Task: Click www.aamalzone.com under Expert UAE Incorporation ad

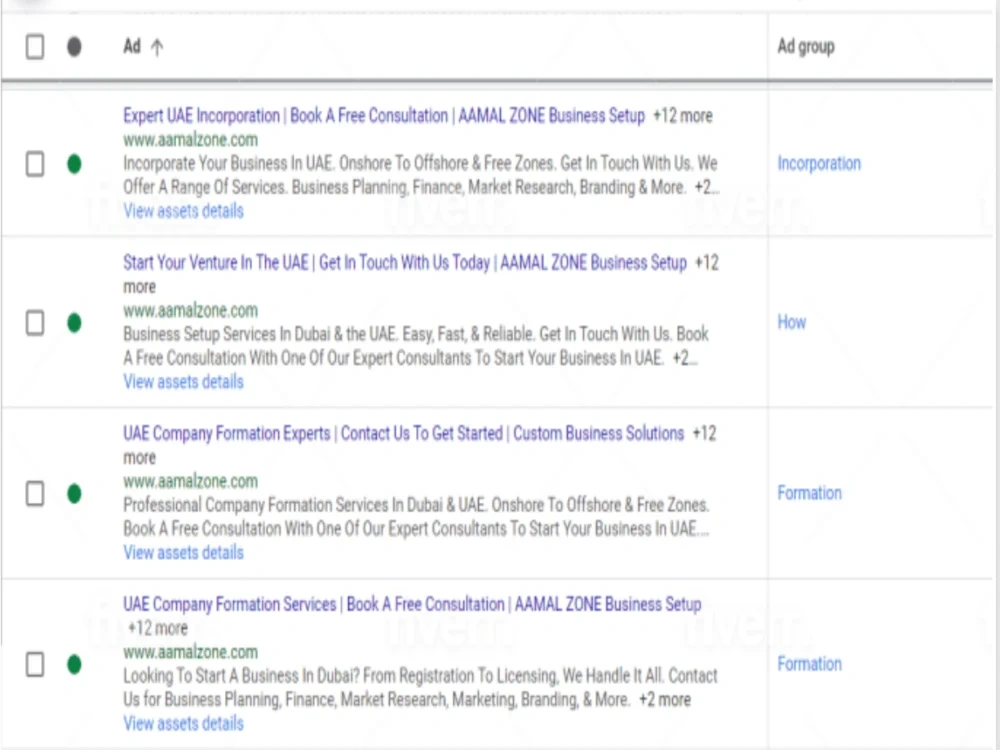Action: click(x=191, y=140)
